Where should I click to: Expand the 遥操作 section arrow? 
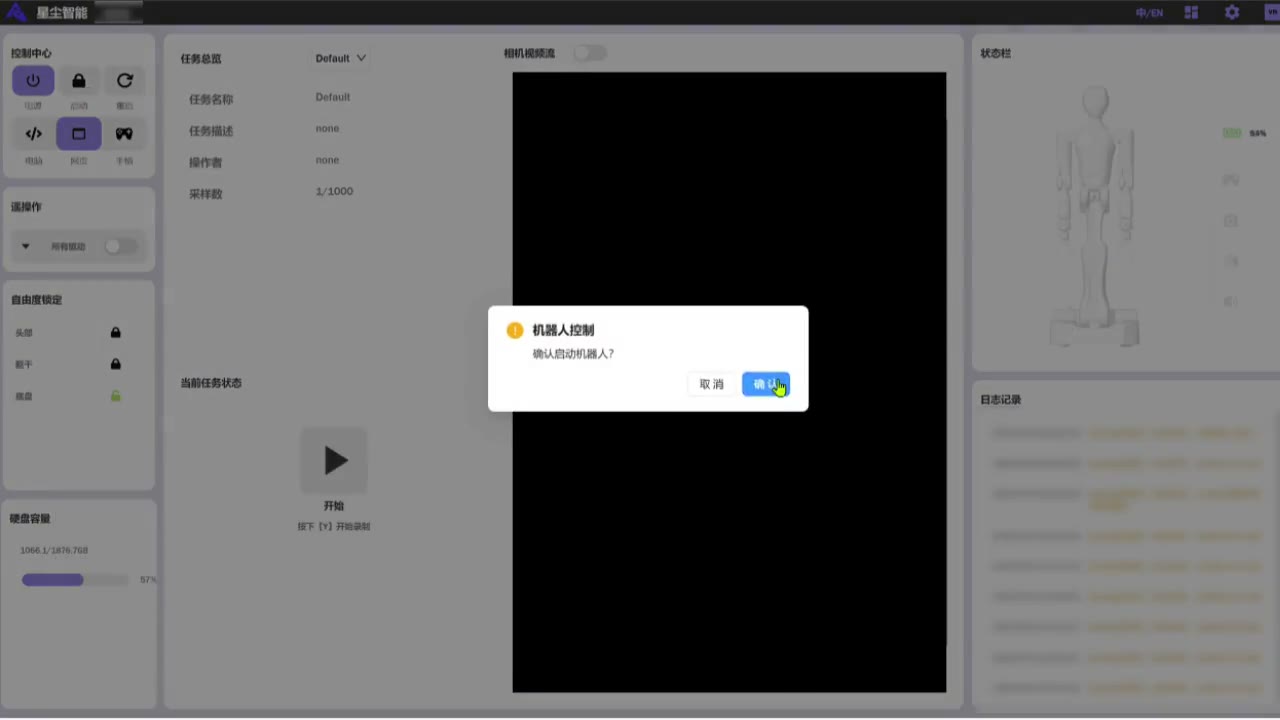(26, 246)
